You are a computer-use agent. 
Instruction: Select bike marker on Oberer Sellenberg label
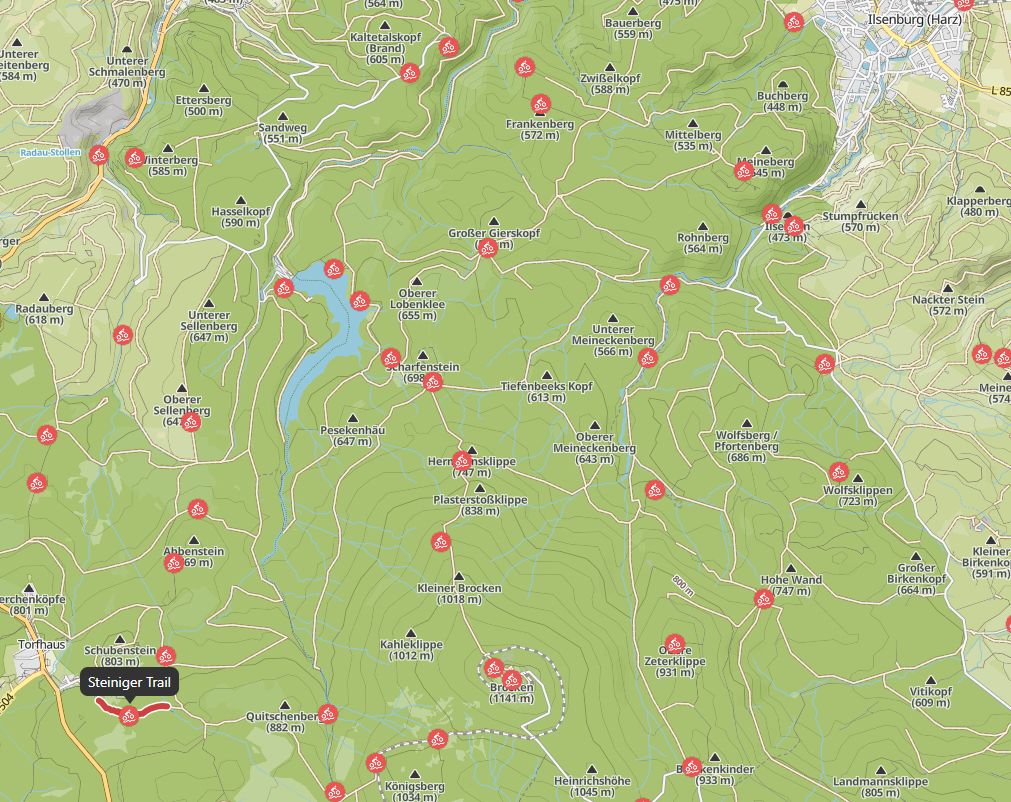coord(190,422)
